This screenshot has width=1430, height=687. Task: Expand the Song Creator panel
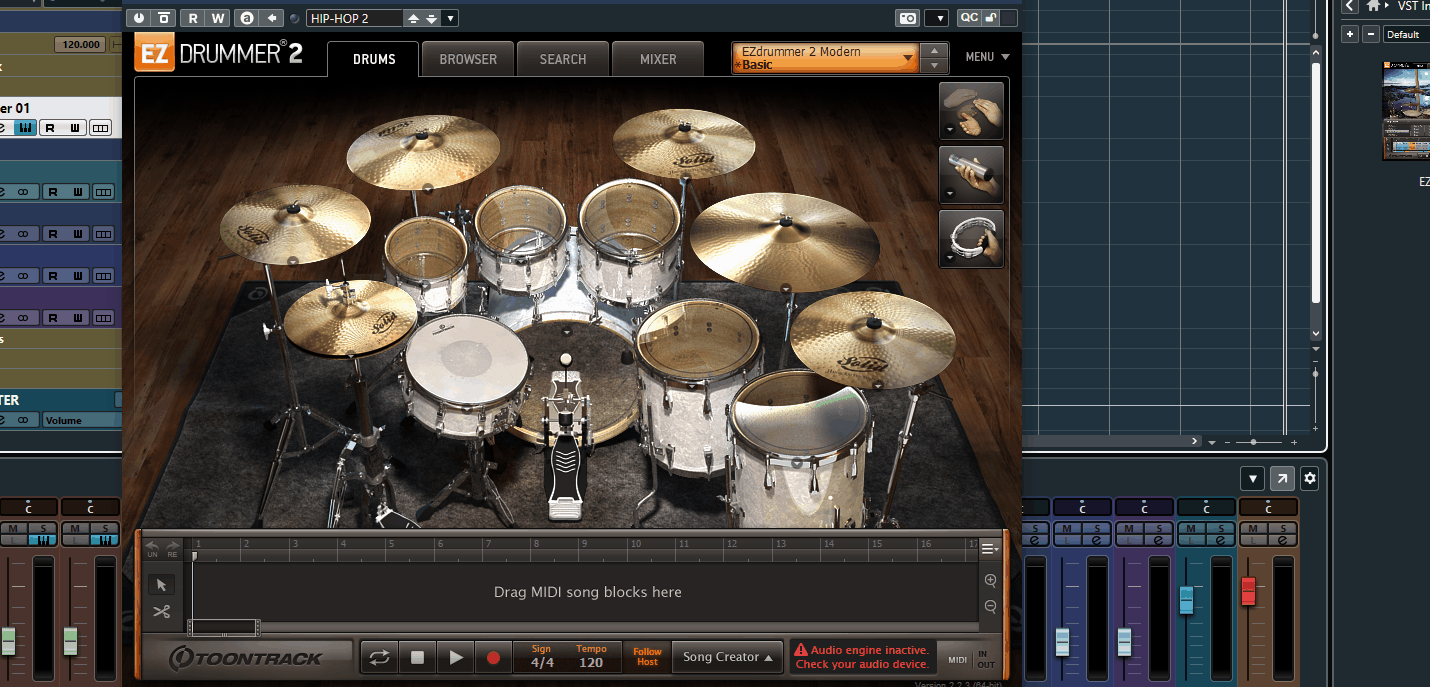point(726,657)
